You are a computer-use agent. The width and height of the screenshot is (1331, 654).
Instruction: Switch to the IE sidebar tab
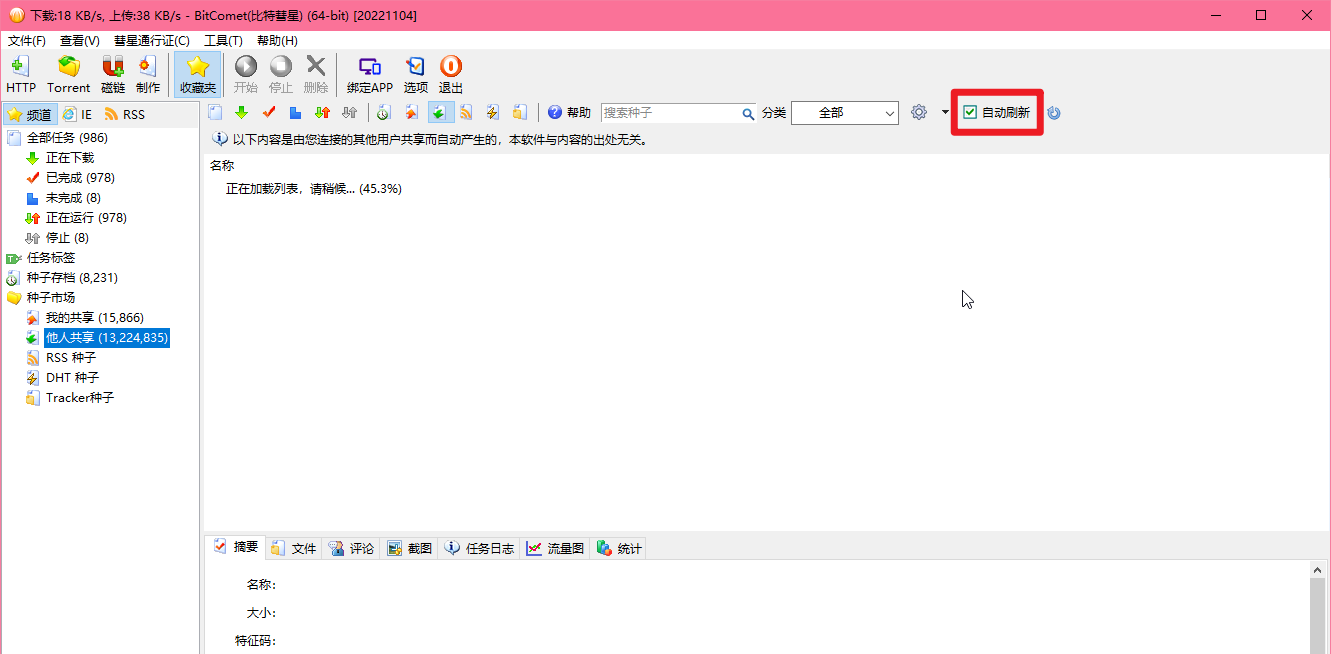pos(77,115)
